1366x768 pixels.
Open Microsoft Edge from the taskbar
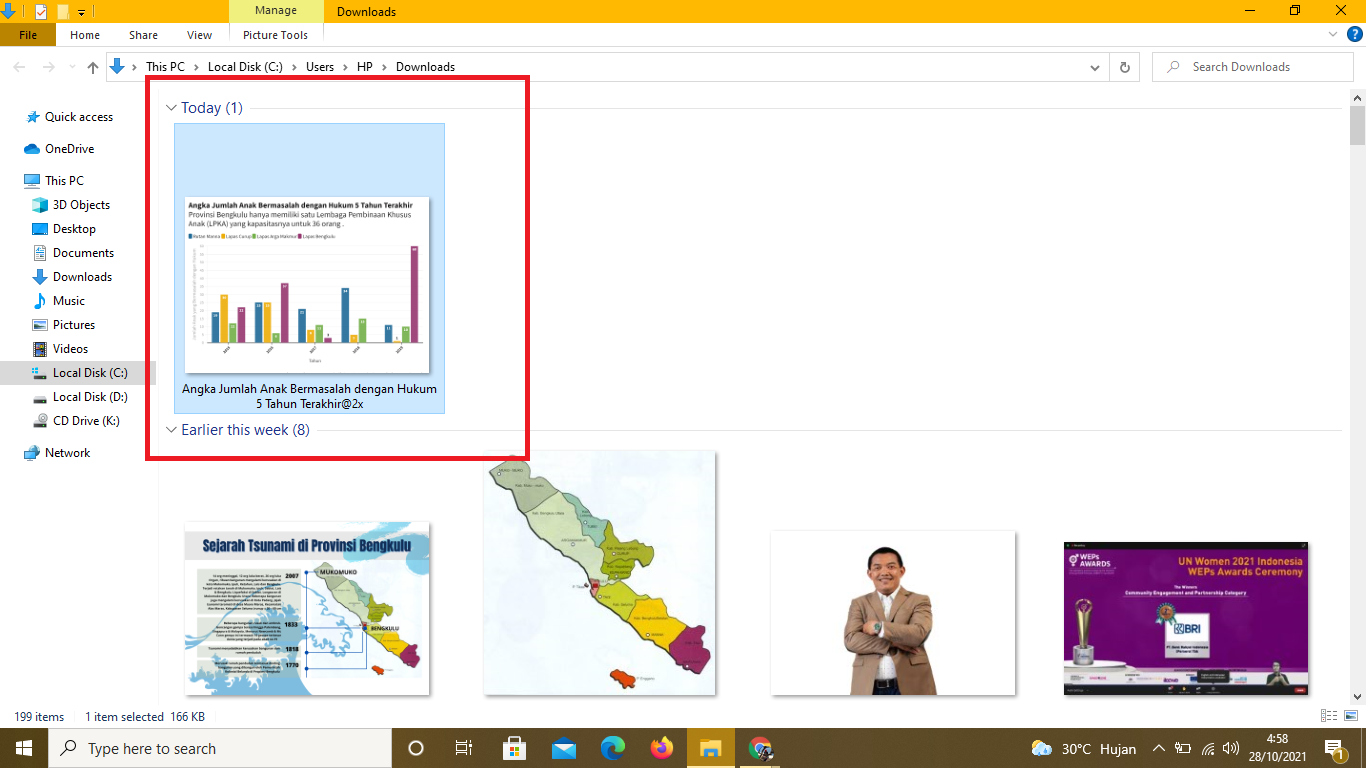(613, 748)
